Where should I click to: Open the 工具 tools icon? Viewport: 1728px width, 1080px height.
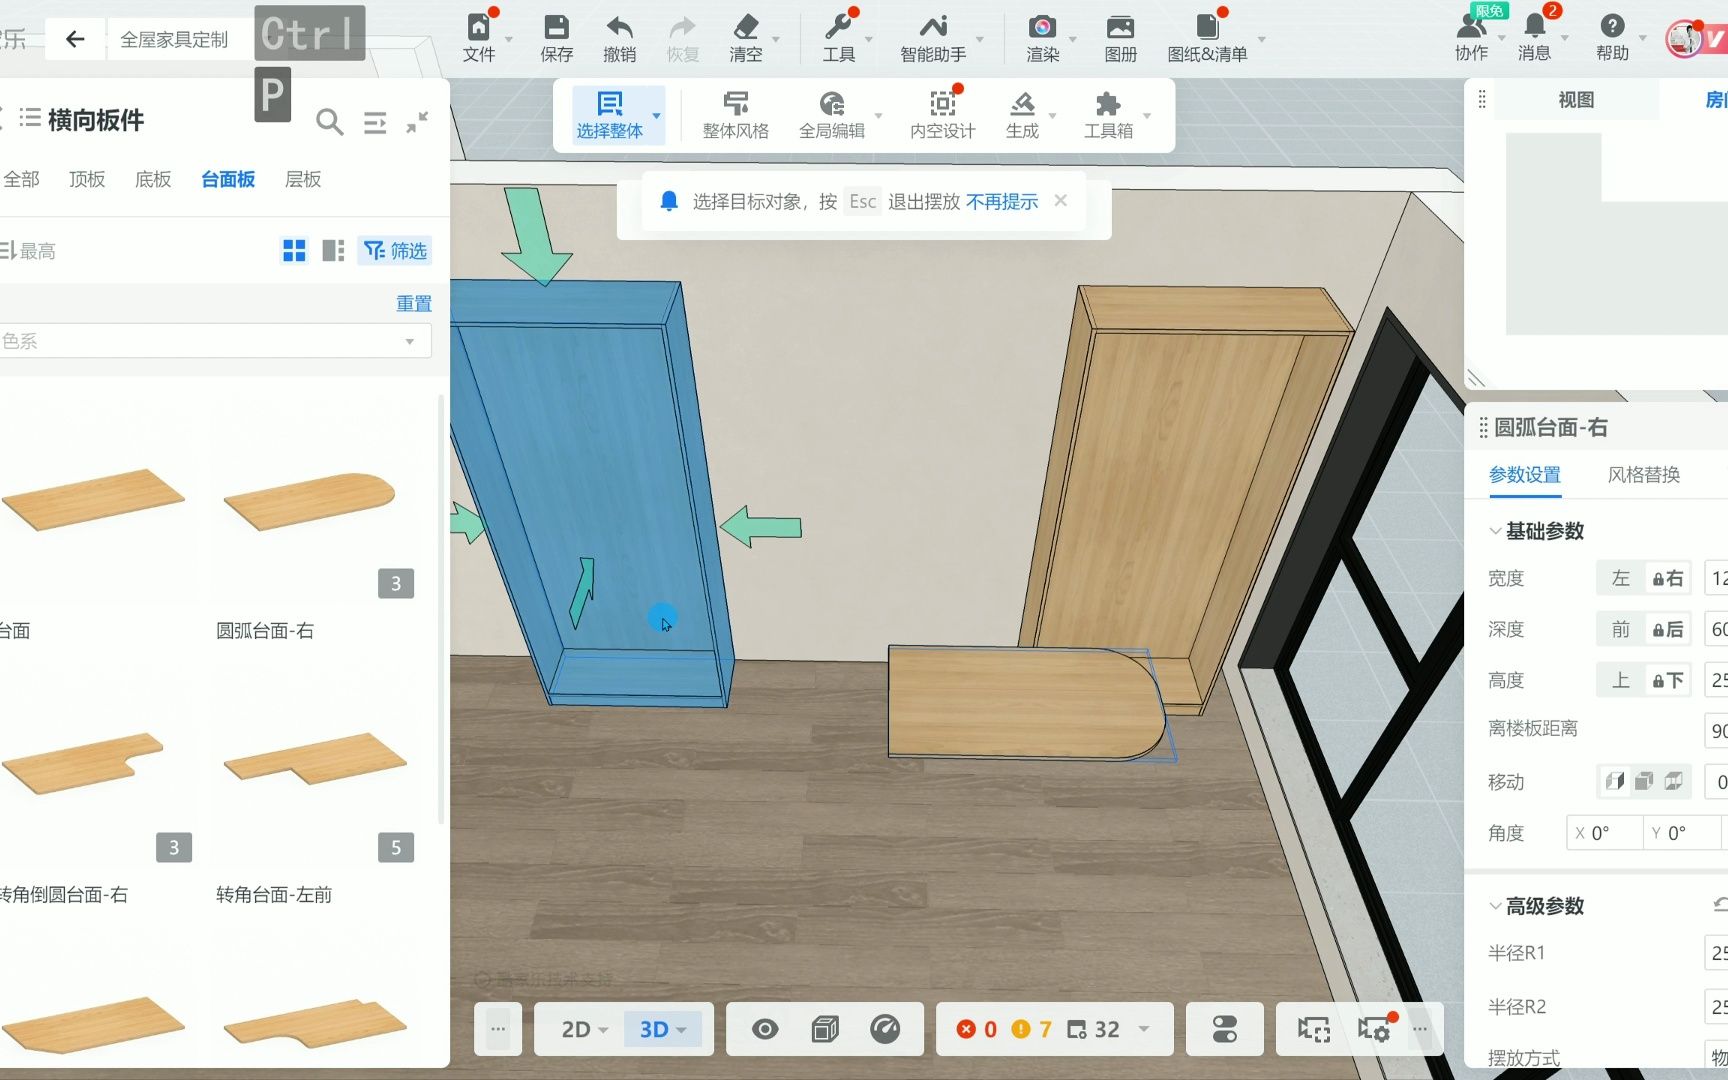pyautogui.click(x=838, y=39)
